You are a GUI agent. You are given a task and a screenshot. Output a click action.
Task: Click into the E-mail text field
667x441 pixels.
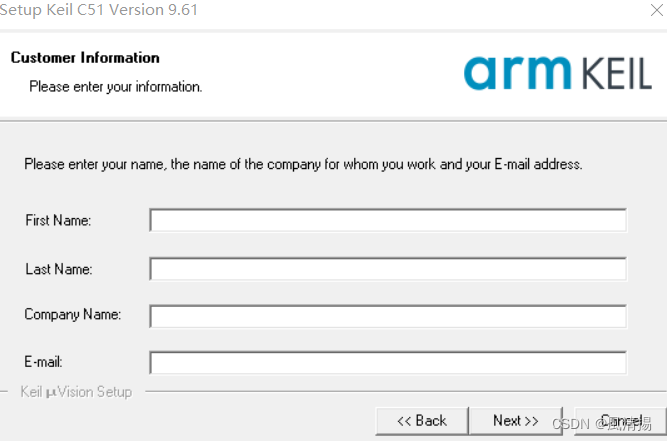(x=388, y=363)
